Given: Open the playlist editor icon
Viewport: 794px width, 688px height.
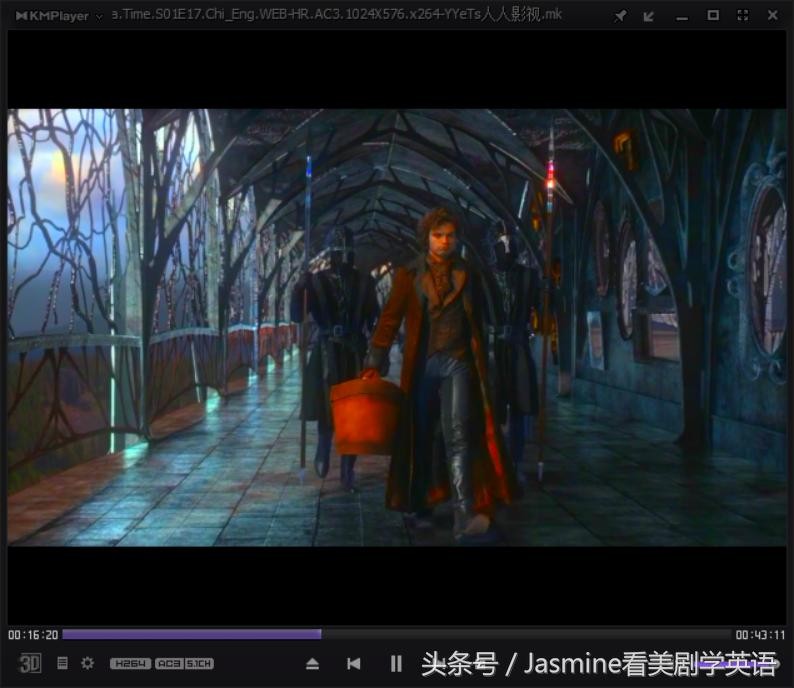Looking at the screenshot, I should 62,663.
